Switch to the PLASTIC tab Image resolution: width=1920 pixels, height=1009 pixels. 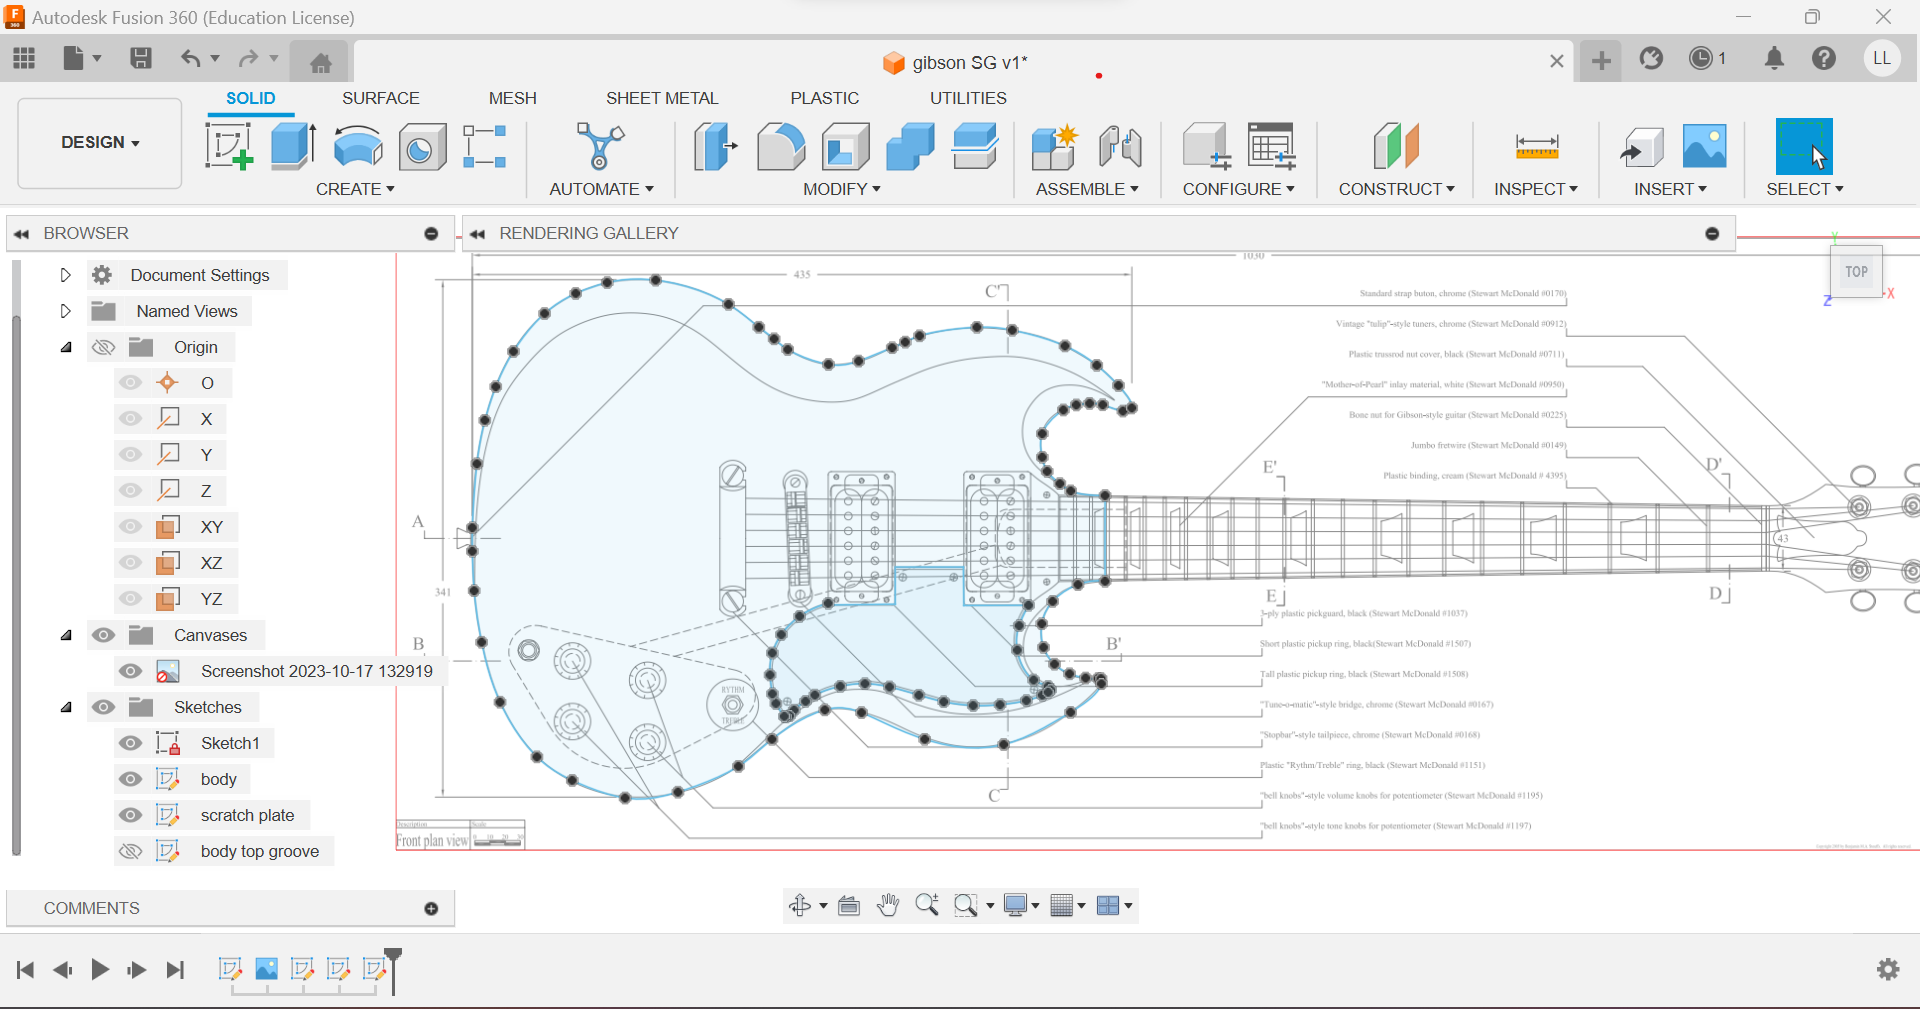coord(825,98)
